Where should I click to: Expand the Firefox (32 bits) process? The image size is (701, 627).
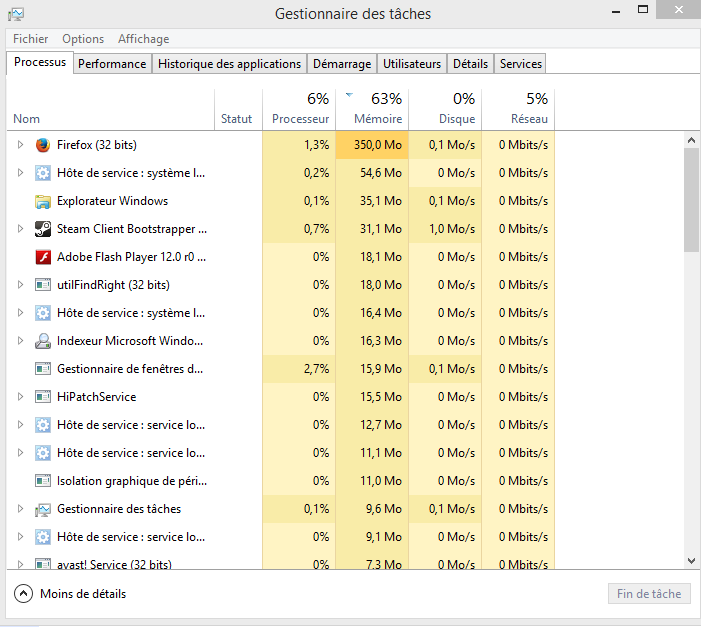pos(20,144)
